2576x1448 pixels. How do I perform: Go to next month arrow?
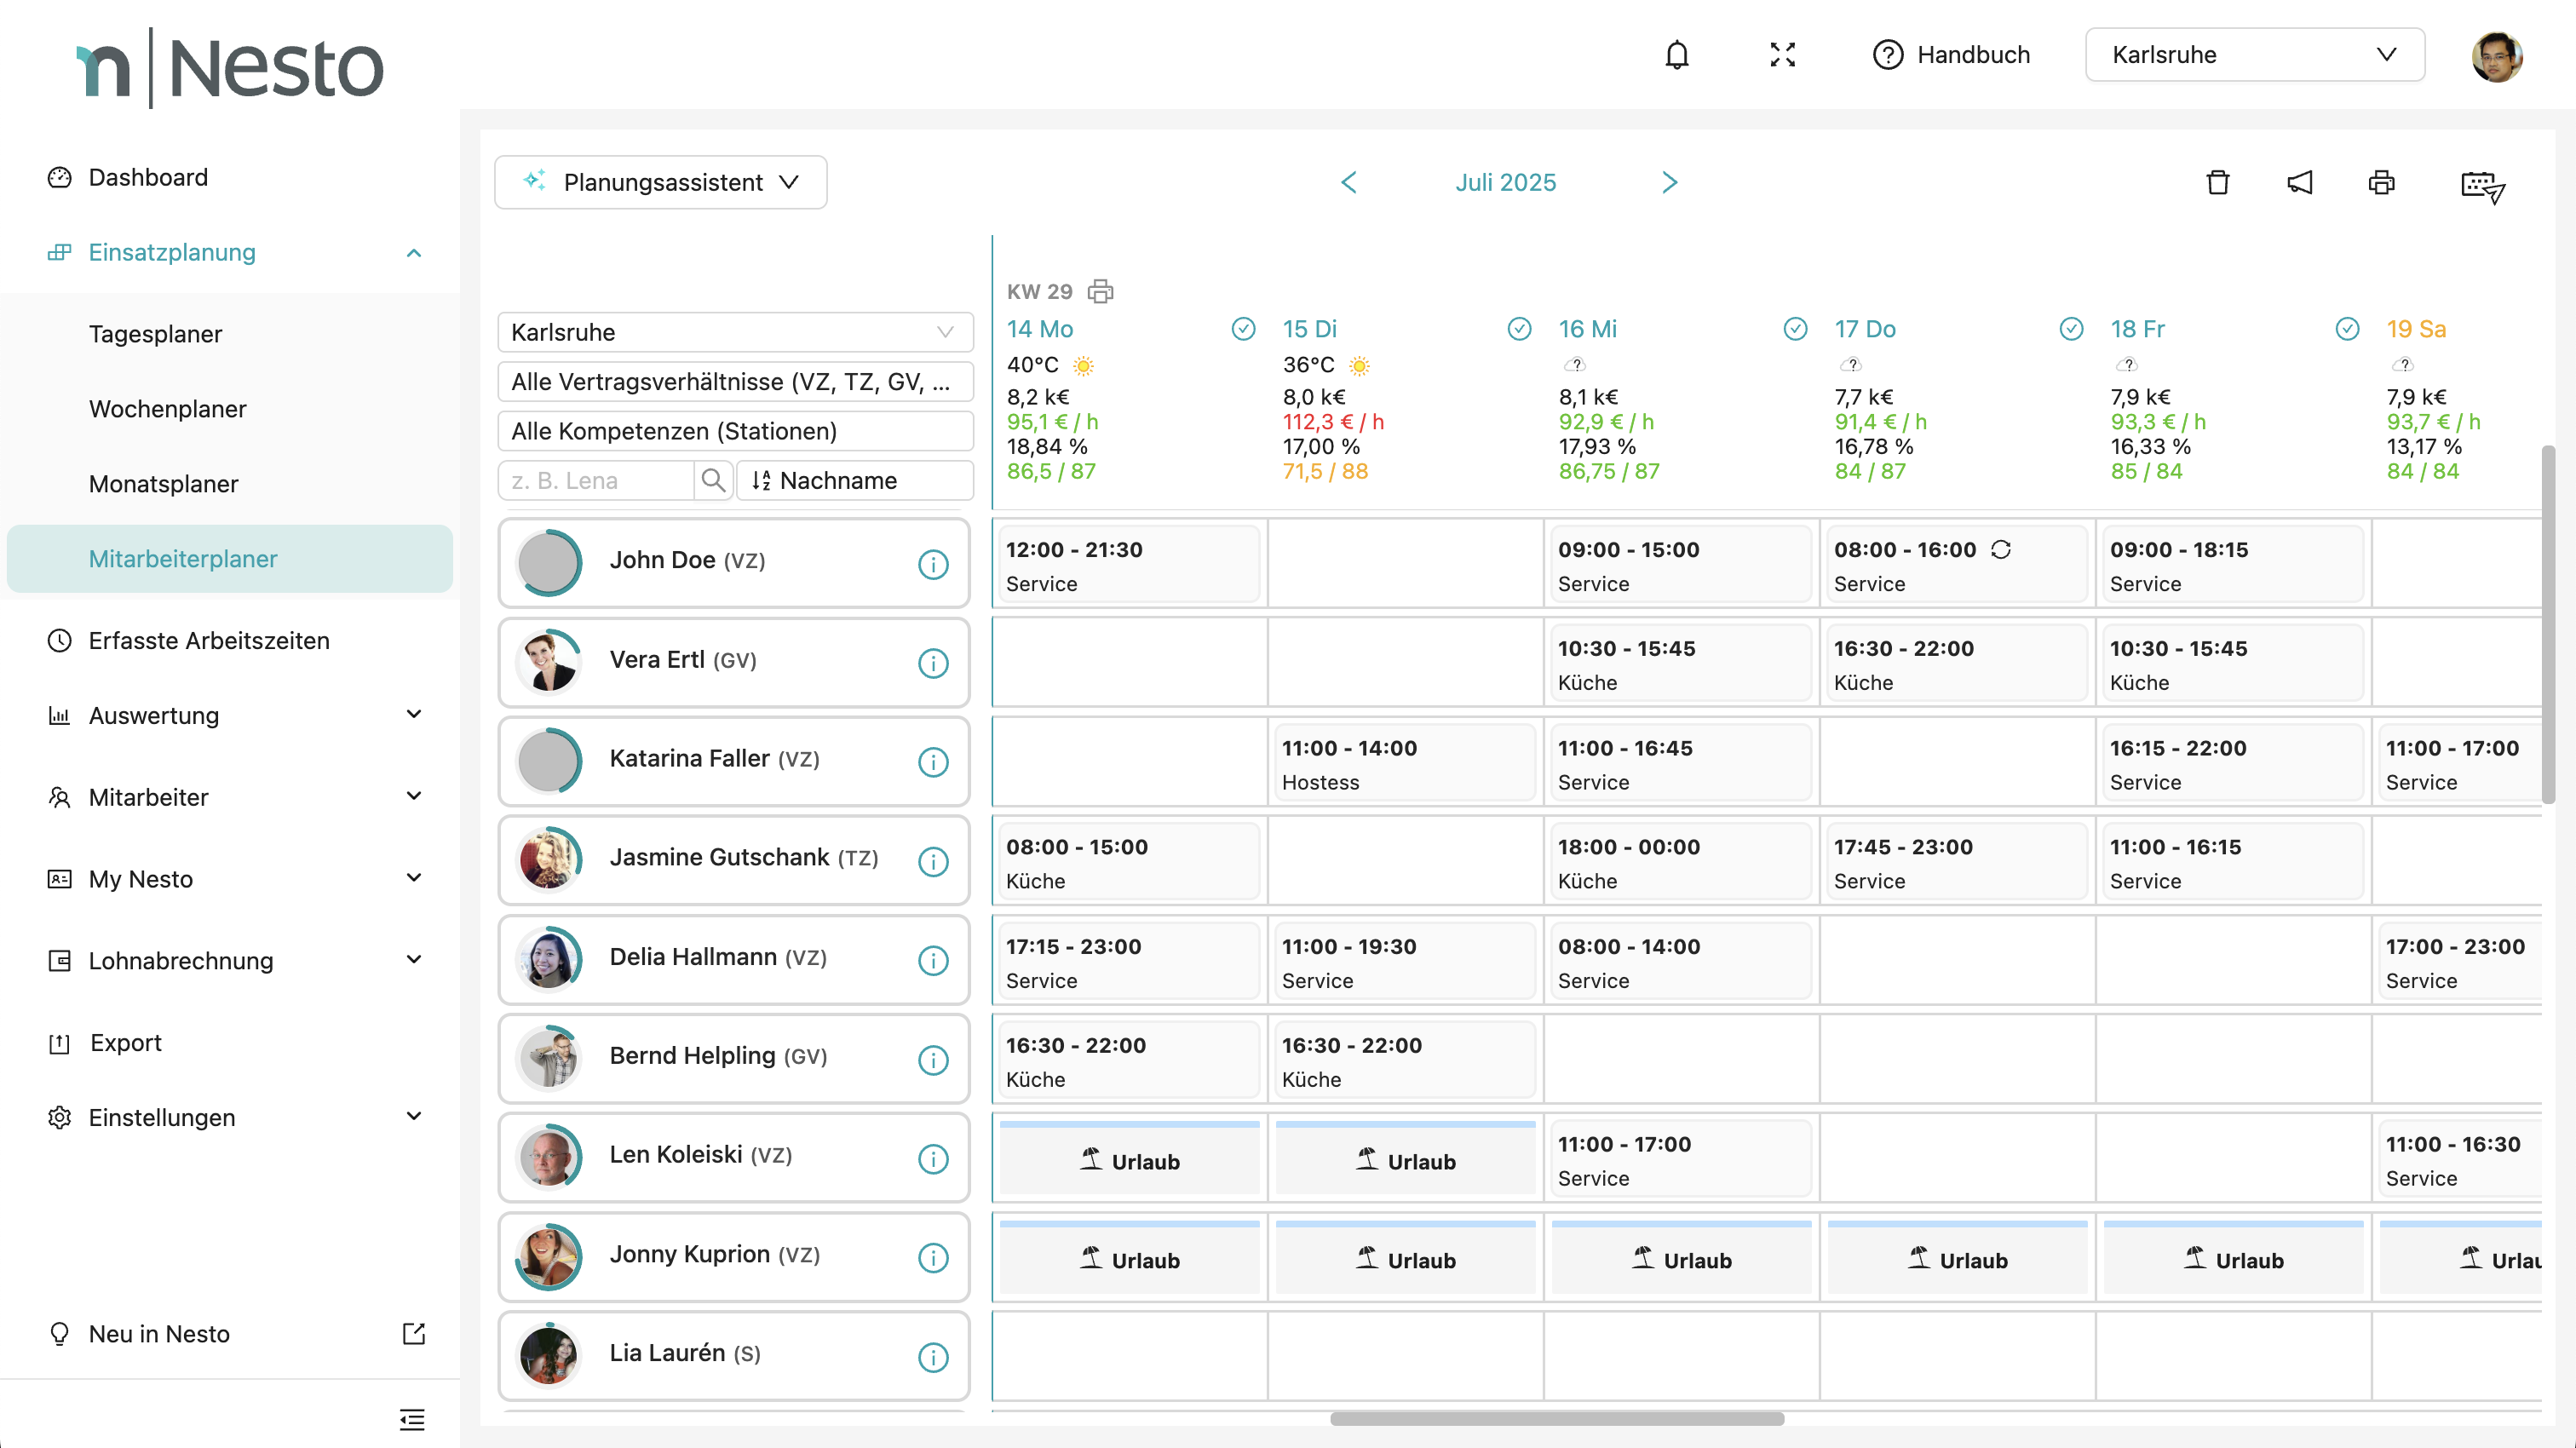pyautogui.click(x=1669, y=182)
